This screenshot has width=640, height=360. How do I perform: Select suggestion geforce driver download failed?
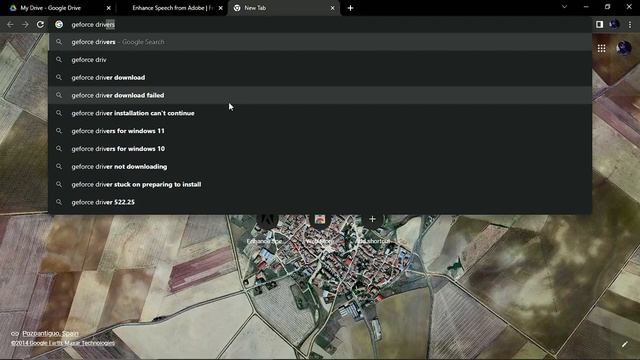click(320, 95)
